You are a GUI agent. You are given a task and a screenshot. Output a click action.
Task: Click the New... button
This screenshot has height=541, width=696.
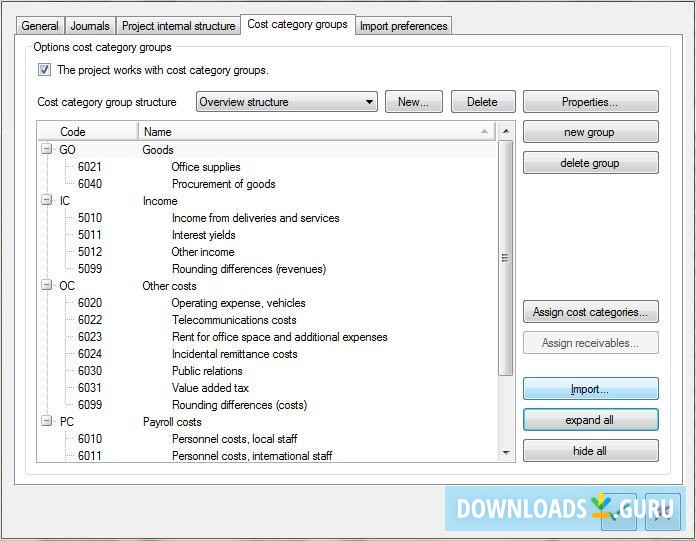tap(414, 102)
